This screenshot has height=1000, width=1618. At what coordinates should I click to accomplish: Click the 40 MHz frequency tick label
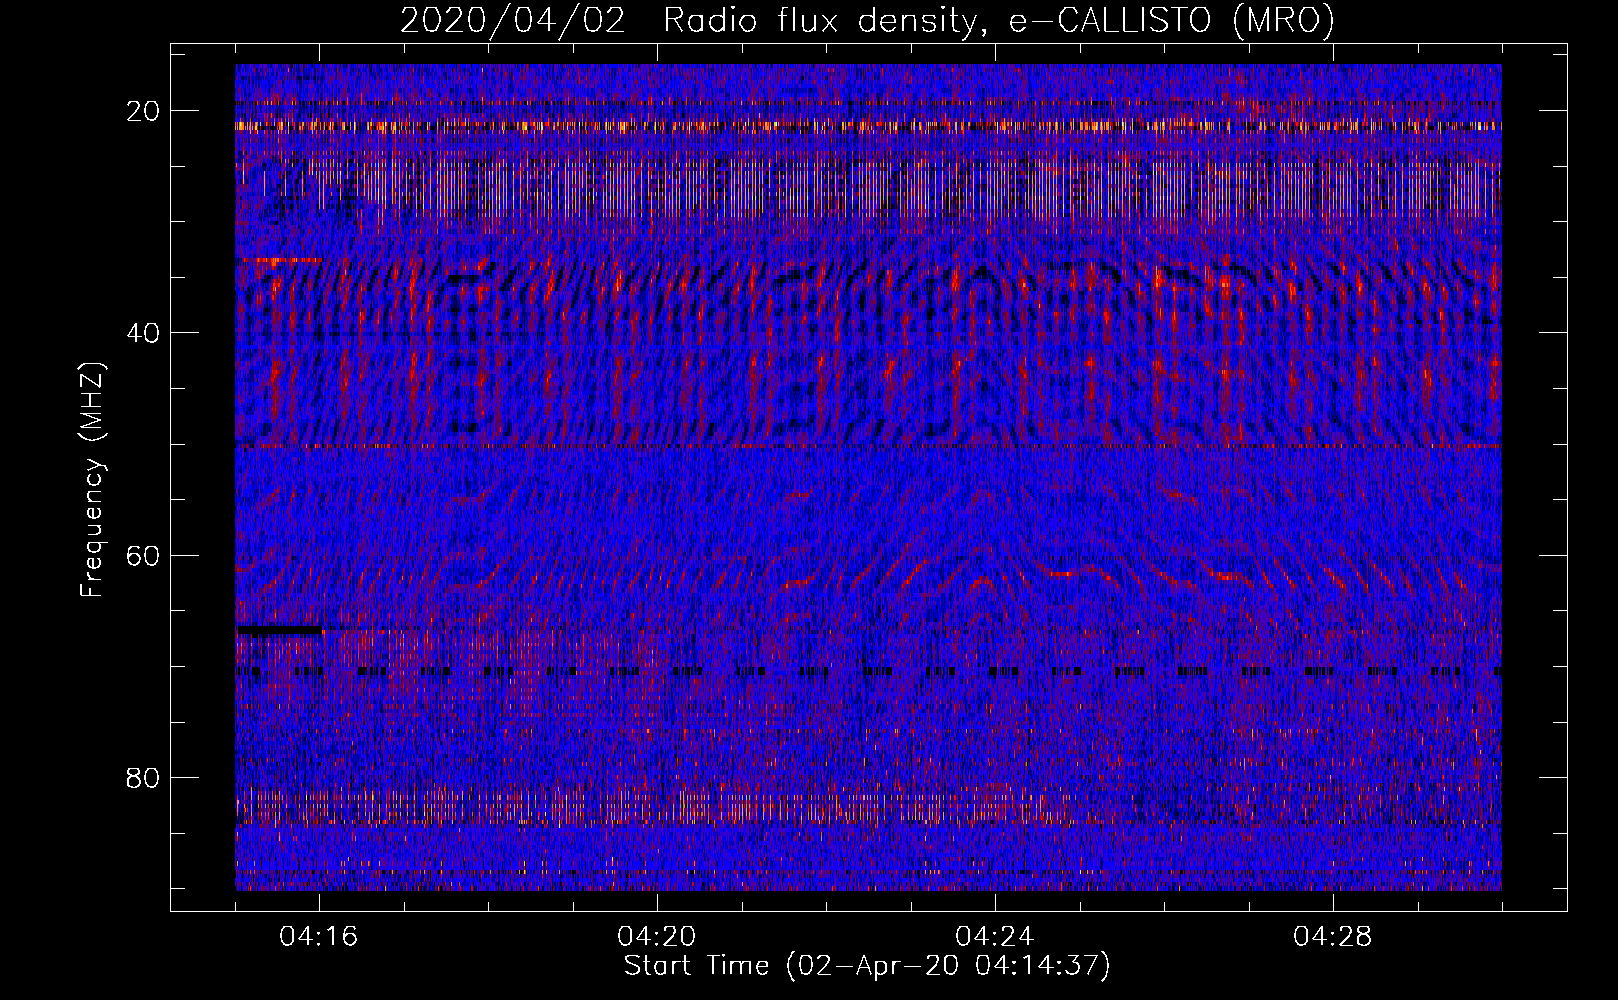tap(144, 333)
